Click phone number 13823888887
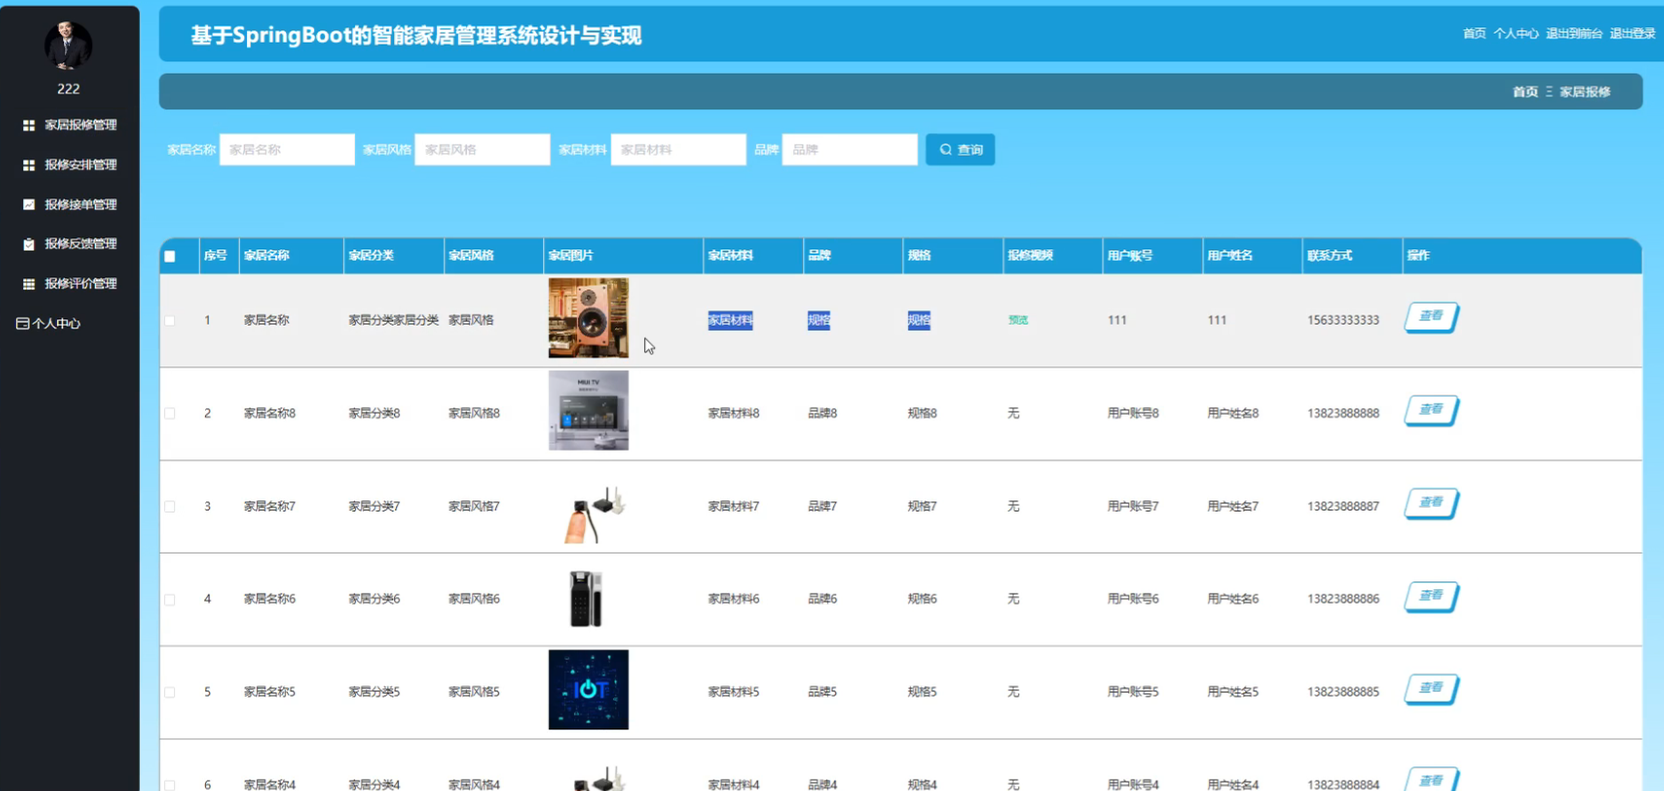Image resolution: width=1664 pixels, height=791 pixels. (x=1343, y=506)
